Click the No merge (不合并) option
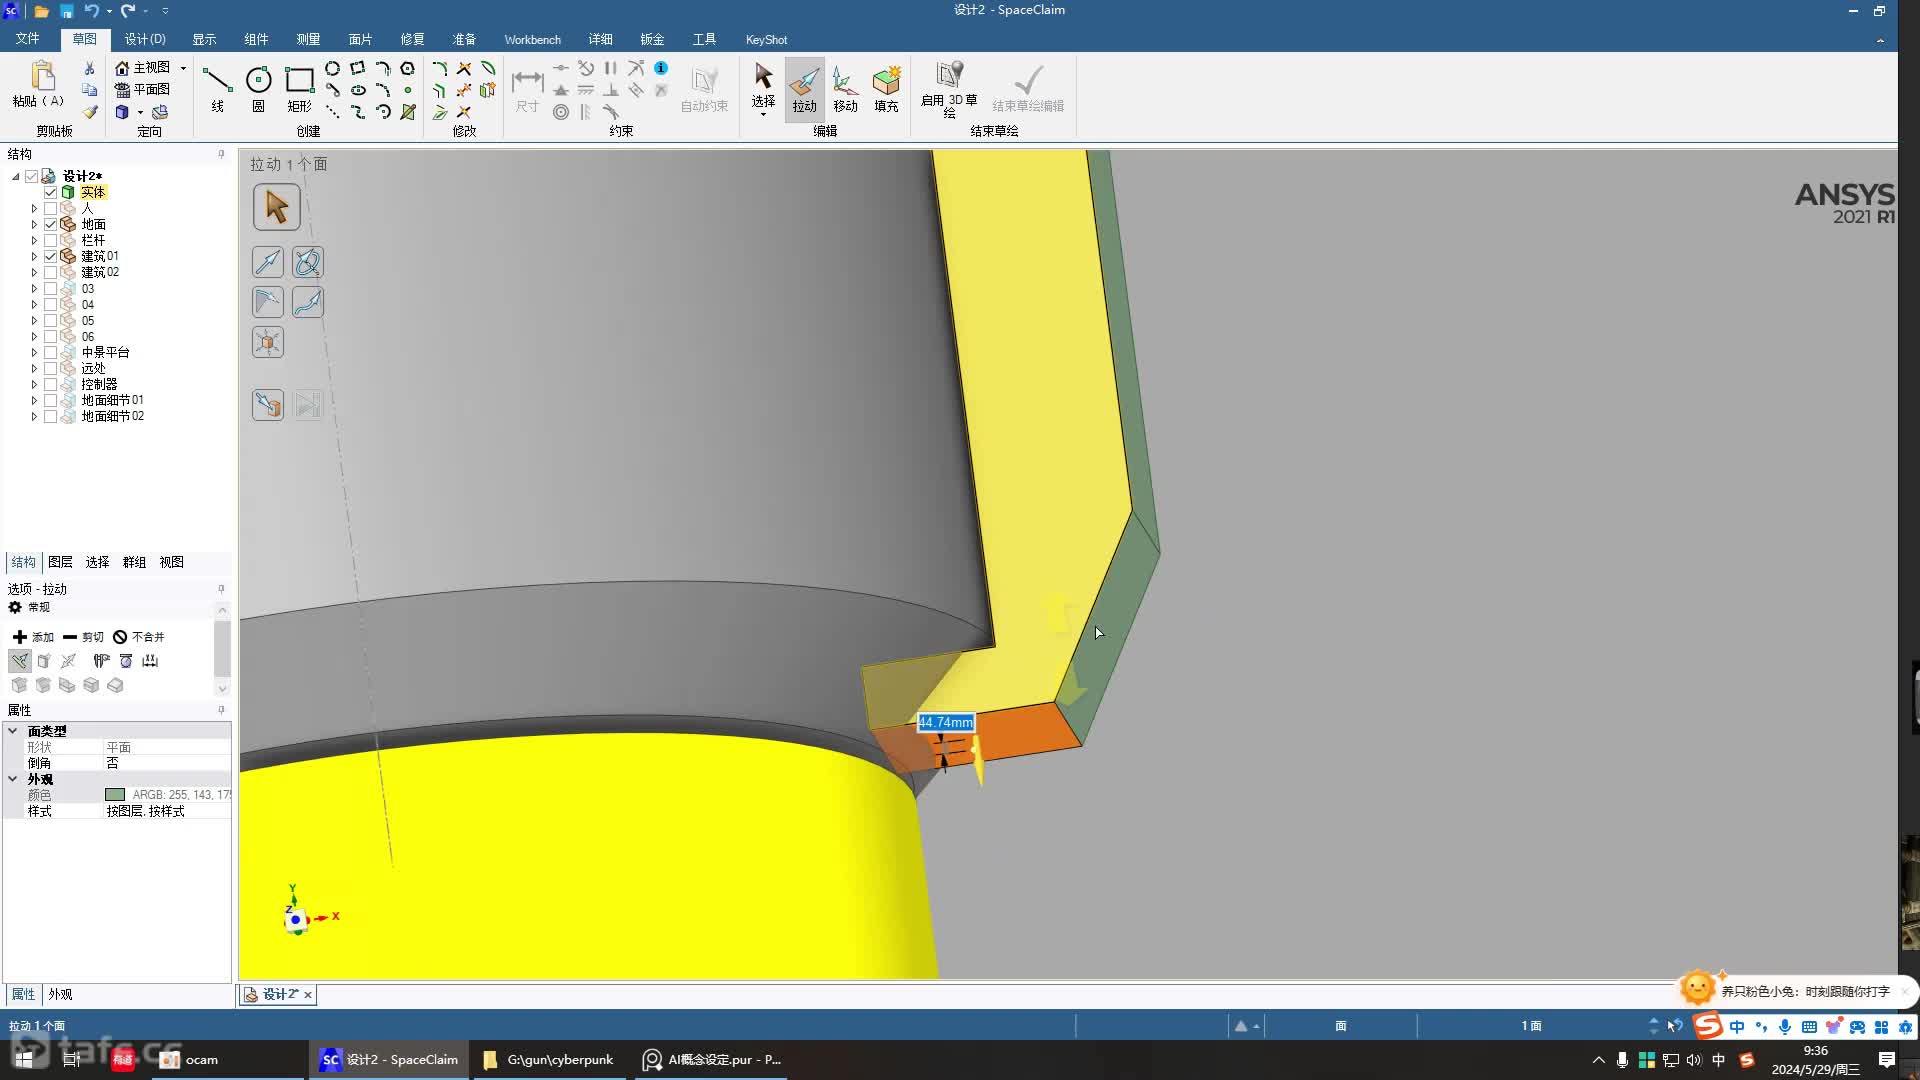The image size is (1920, 1080). click(x=138, y=636)
